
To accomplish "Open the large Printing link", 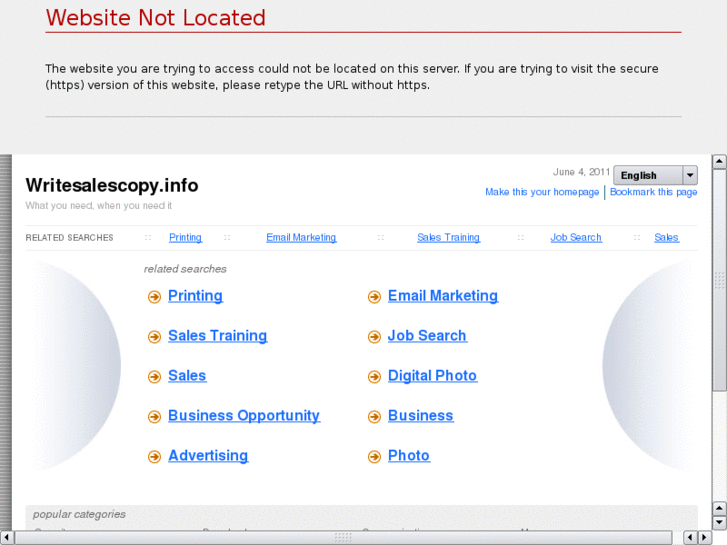I will click(195, 296).
